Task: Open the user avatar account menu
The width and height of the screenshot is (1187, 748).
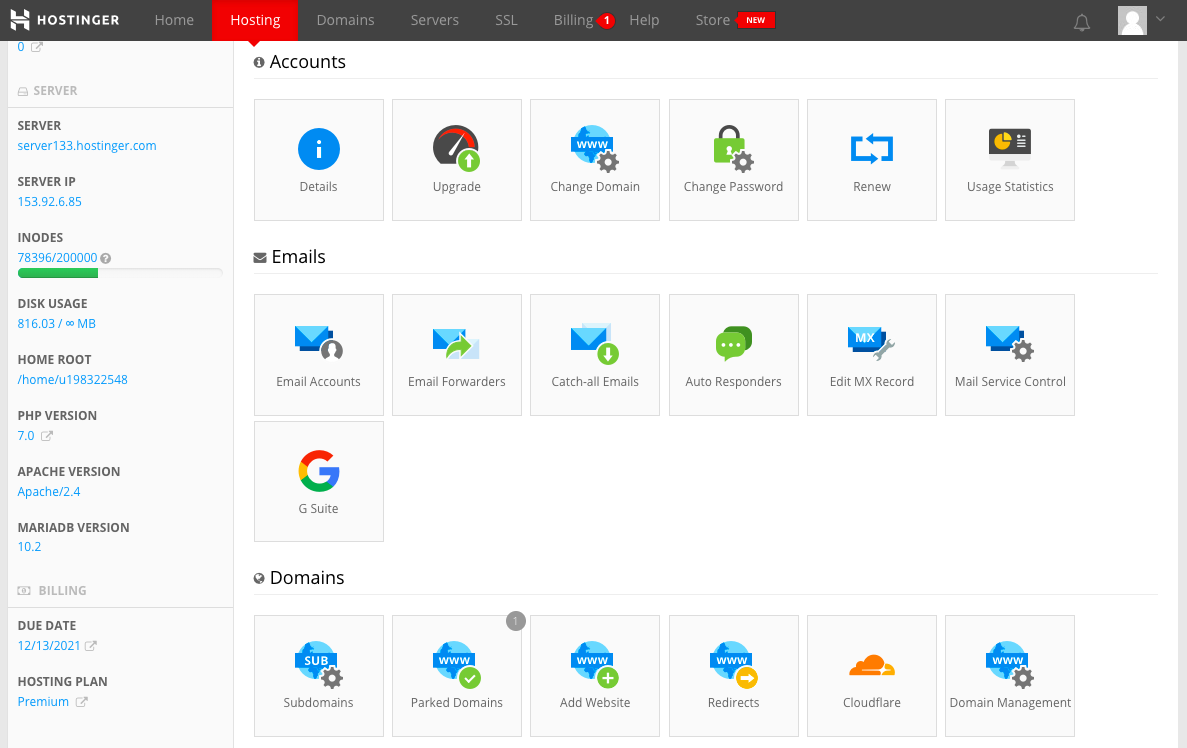Action: click(1132, 20)
